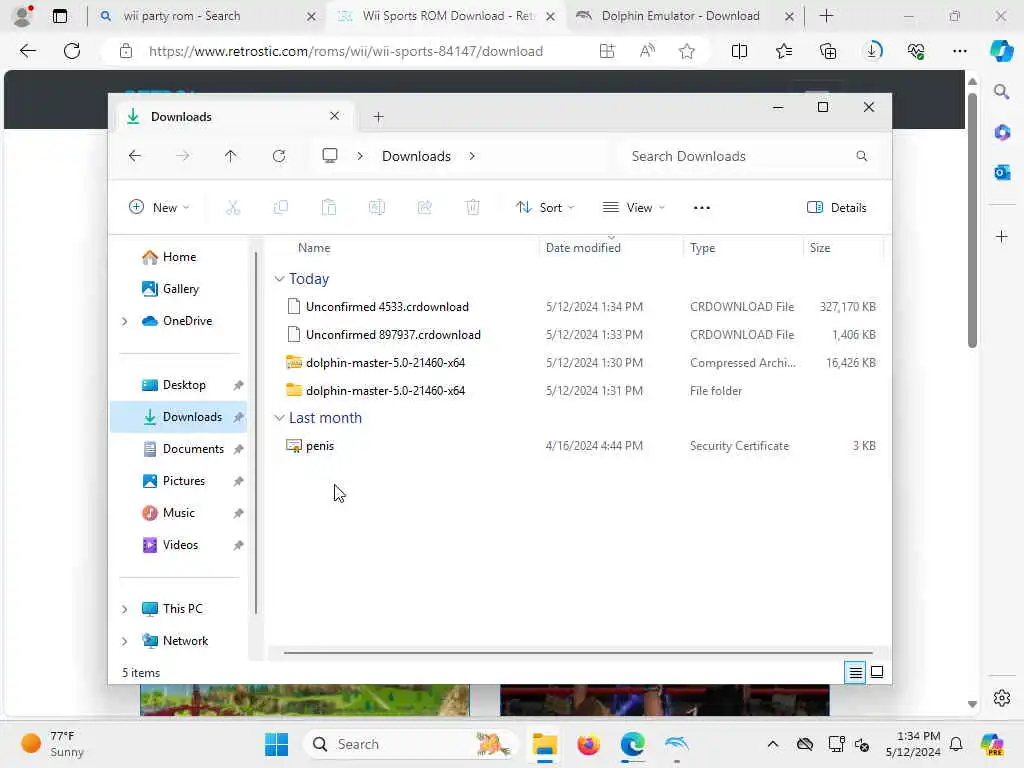Switch to the details list view icon

pos(856,672)
